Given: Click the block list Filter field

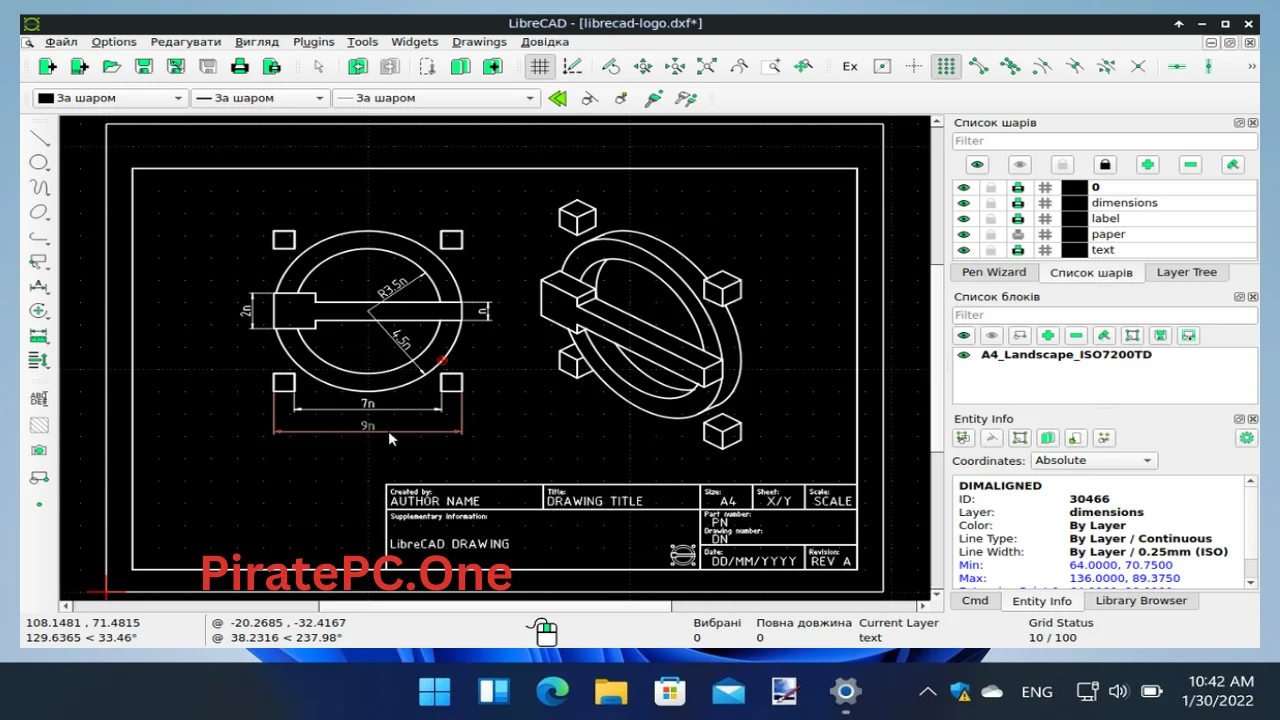Looking at the screenshot, I should (1104, 315).
